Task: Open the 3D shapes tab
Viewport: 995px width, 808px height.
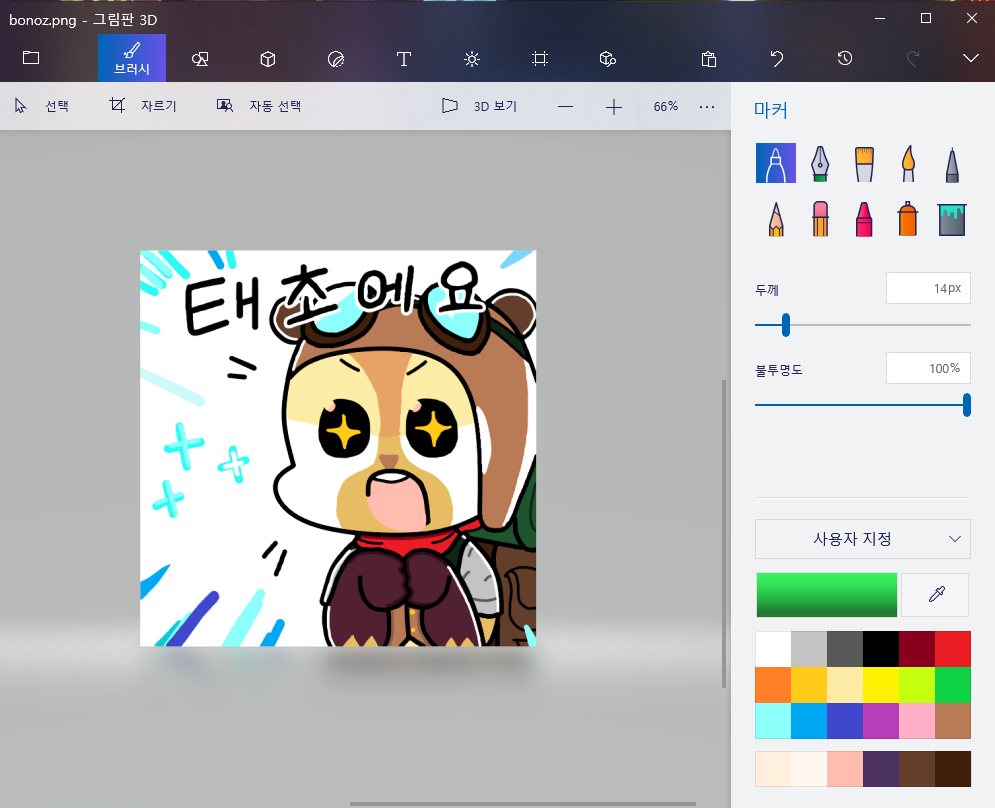Action: pos(268,59)
